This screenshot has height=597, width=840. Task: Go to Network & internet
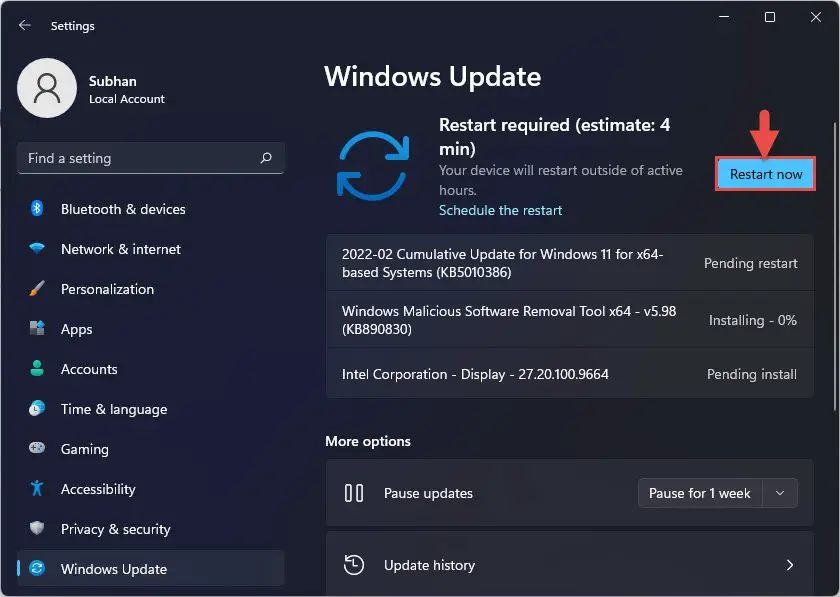click(x=151, y=249)
